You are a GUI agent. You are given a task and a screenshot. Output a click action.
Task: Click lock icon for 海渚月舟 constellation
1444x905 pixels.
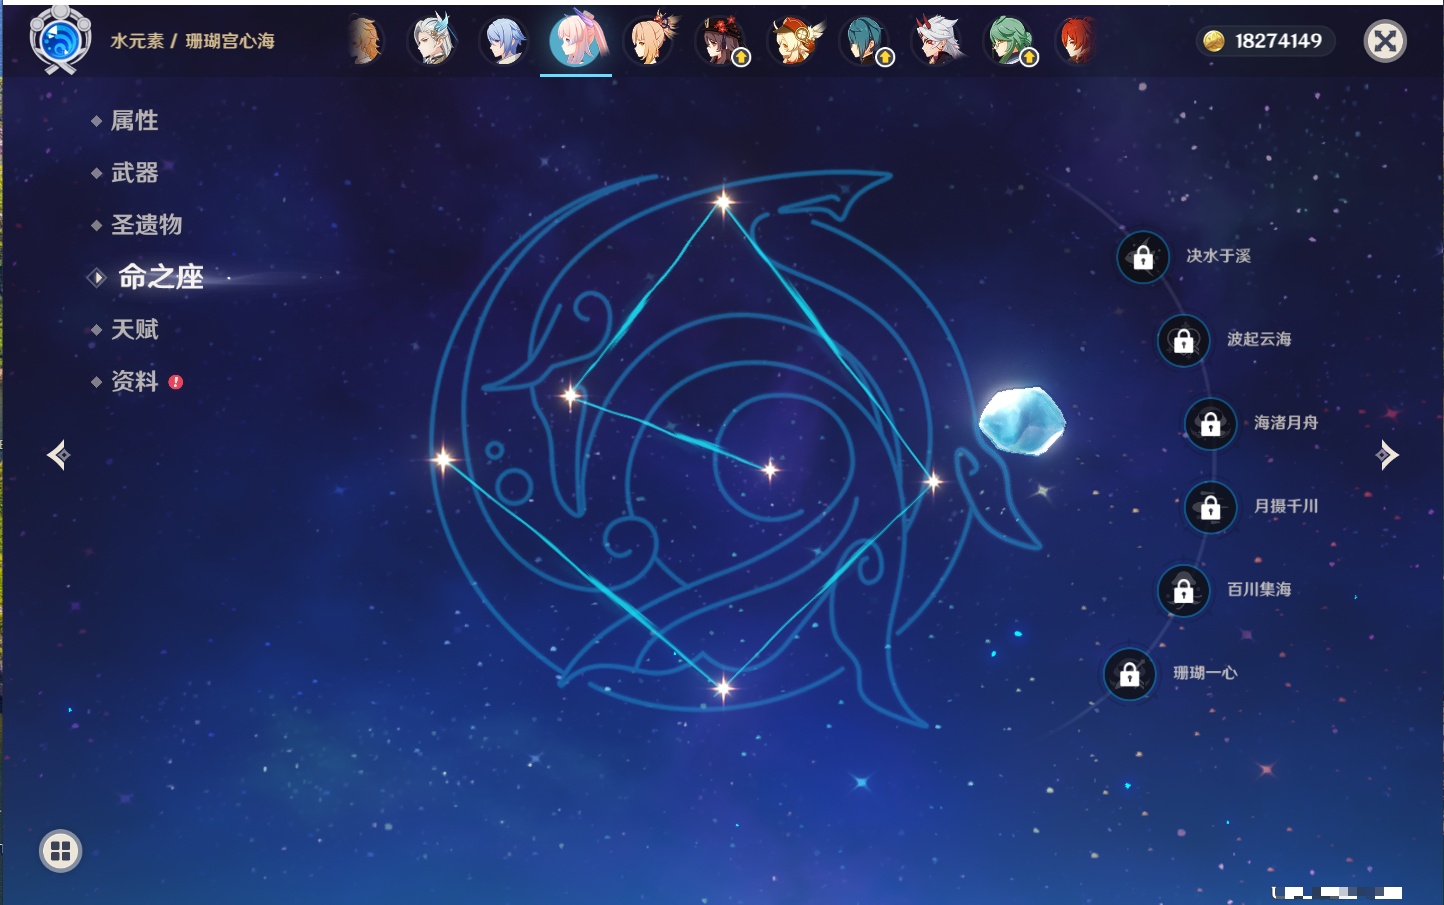[x=1210, y=423]
